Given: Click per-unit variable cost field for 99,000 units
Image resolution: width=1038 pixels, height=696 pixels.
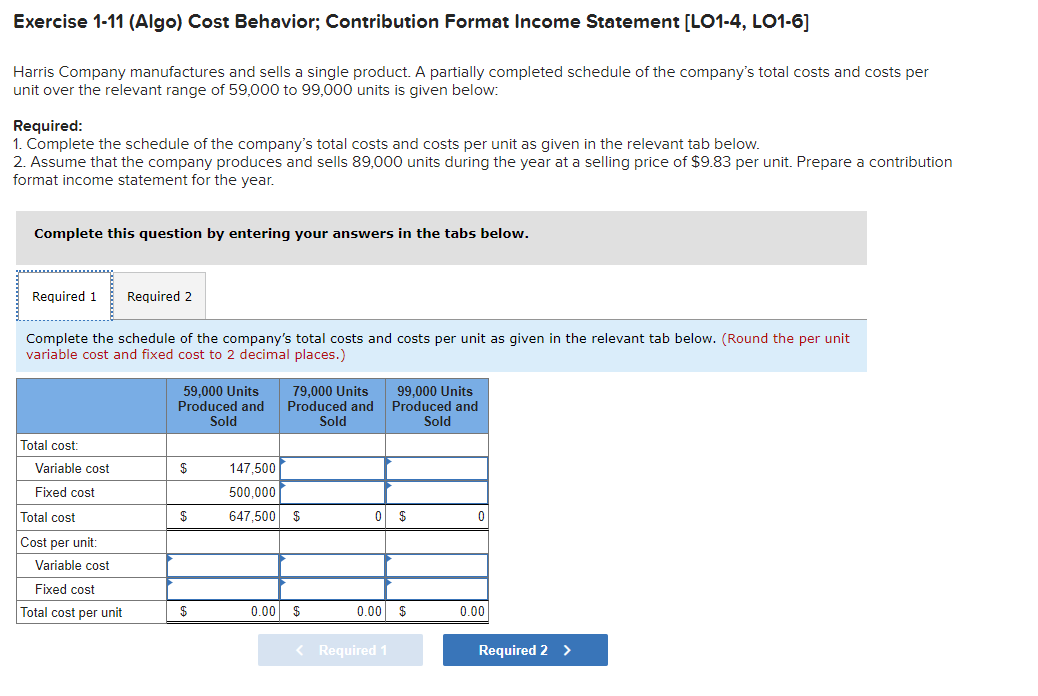Looking at the screenshot, I should coord(437,565).
